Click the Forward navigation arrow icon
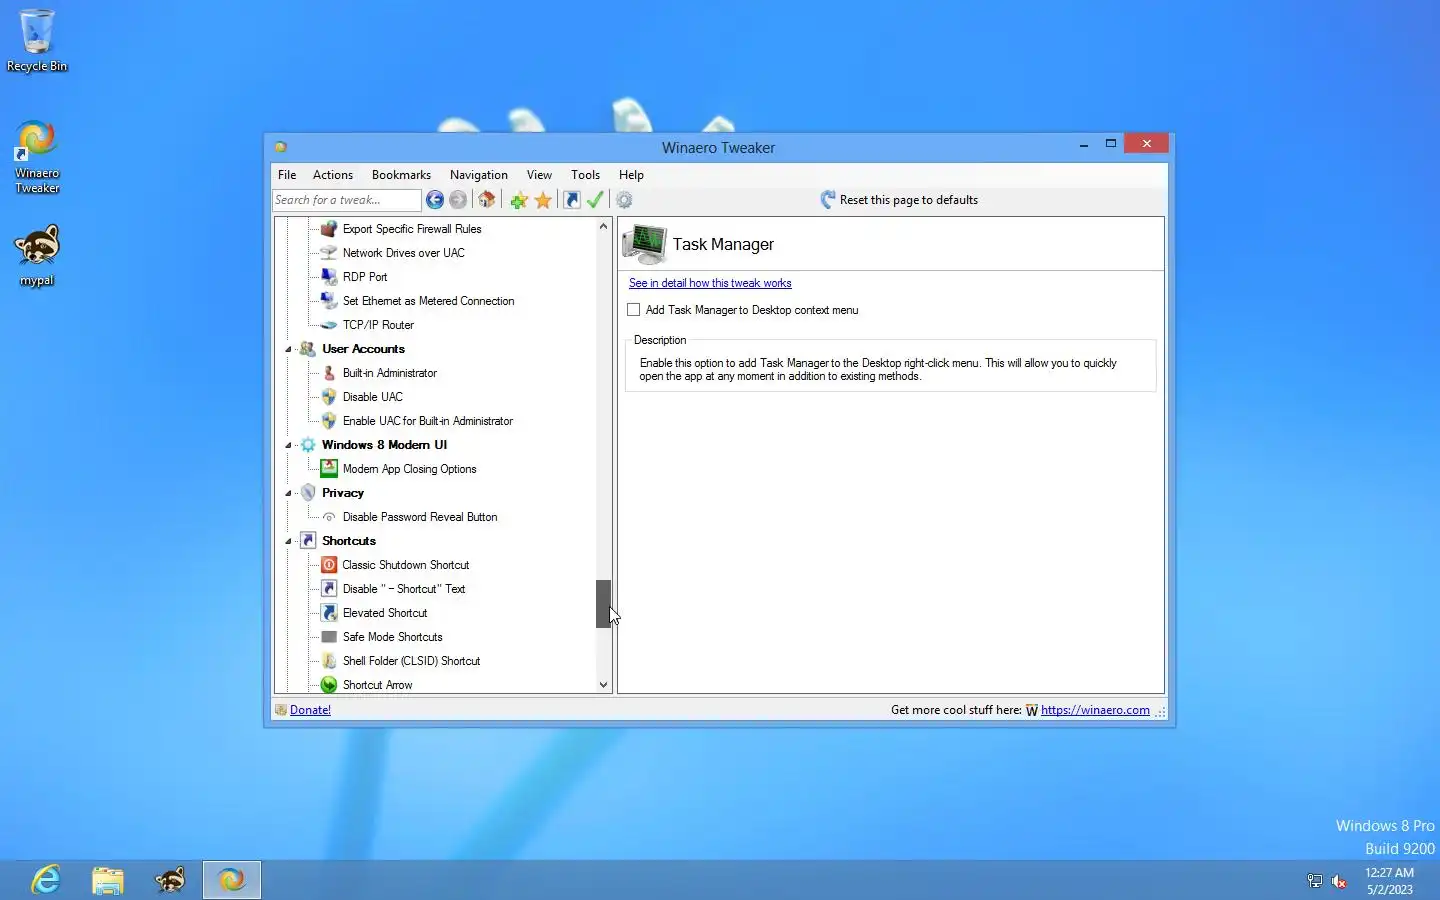The image size is (1440, 900). pos(458,200)
